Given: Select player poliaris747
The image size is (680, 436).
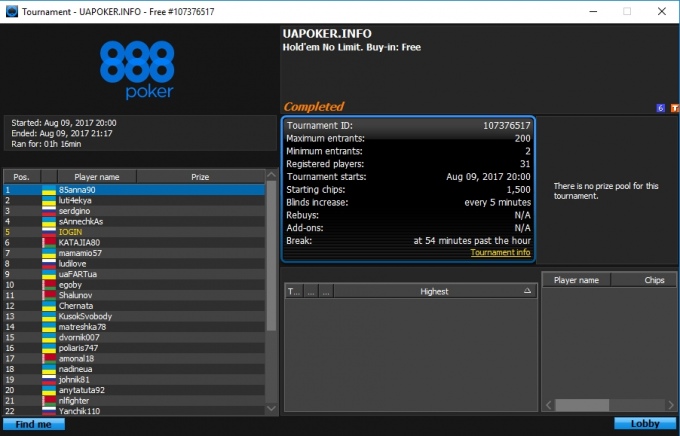Looking at the screenshot, I should 134,348.
